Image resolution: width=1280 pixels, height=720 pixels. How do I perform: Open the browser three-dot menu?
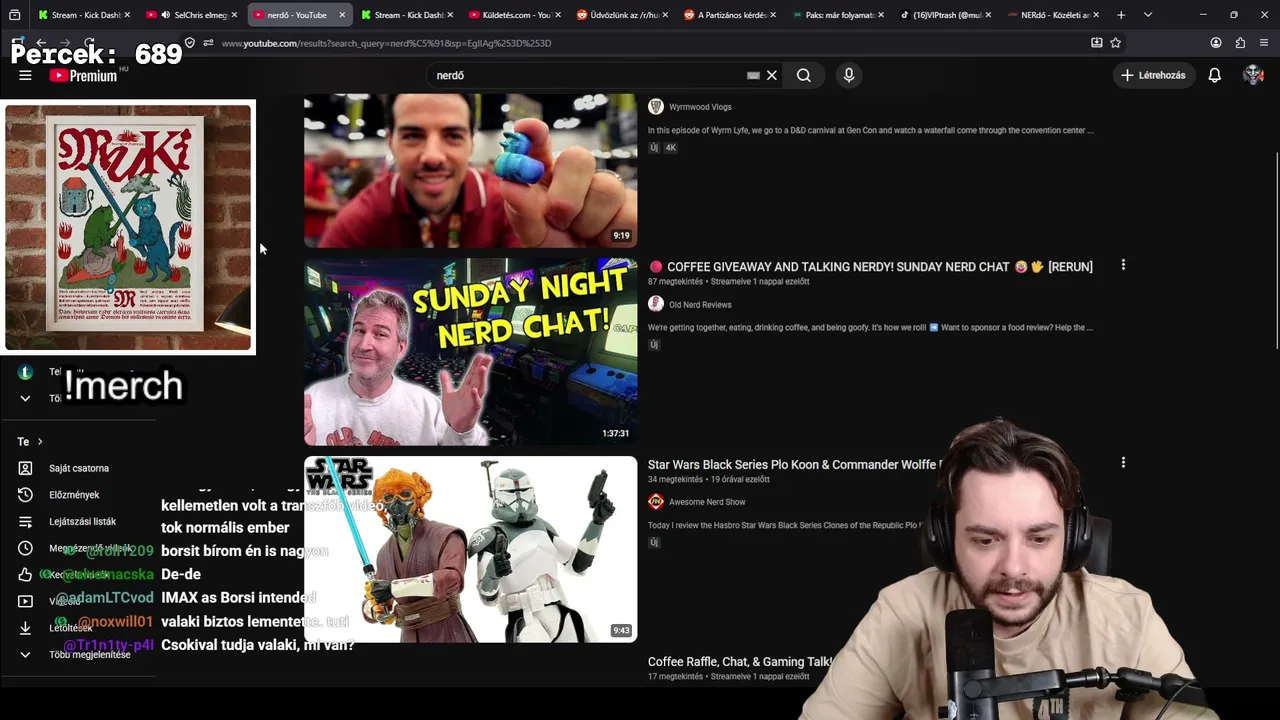(x=1264, y=43)
